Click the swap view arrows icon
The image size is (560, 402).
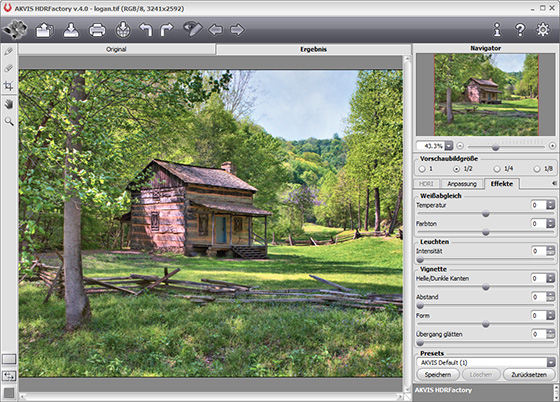click(9, 376)
